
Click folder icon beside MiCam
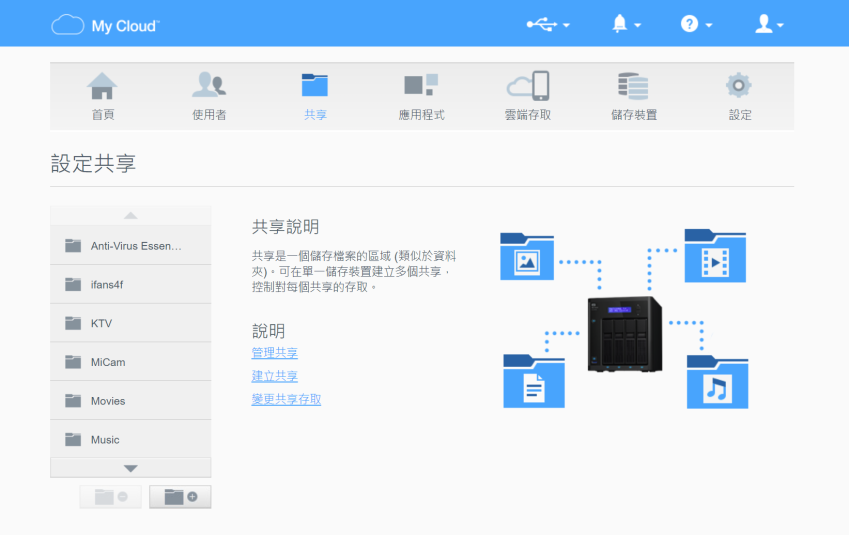73,362
